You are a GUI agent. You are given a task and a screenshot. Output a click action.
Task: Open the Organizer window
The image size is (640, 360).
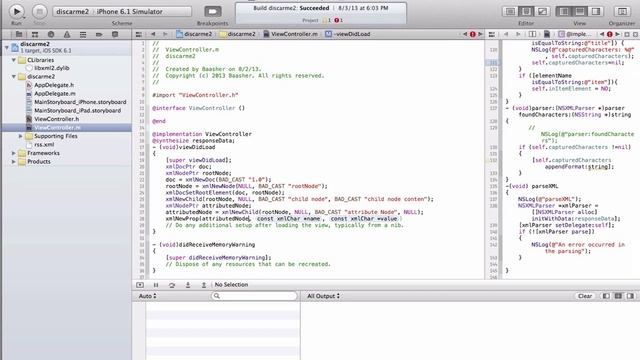pos(622,11)
